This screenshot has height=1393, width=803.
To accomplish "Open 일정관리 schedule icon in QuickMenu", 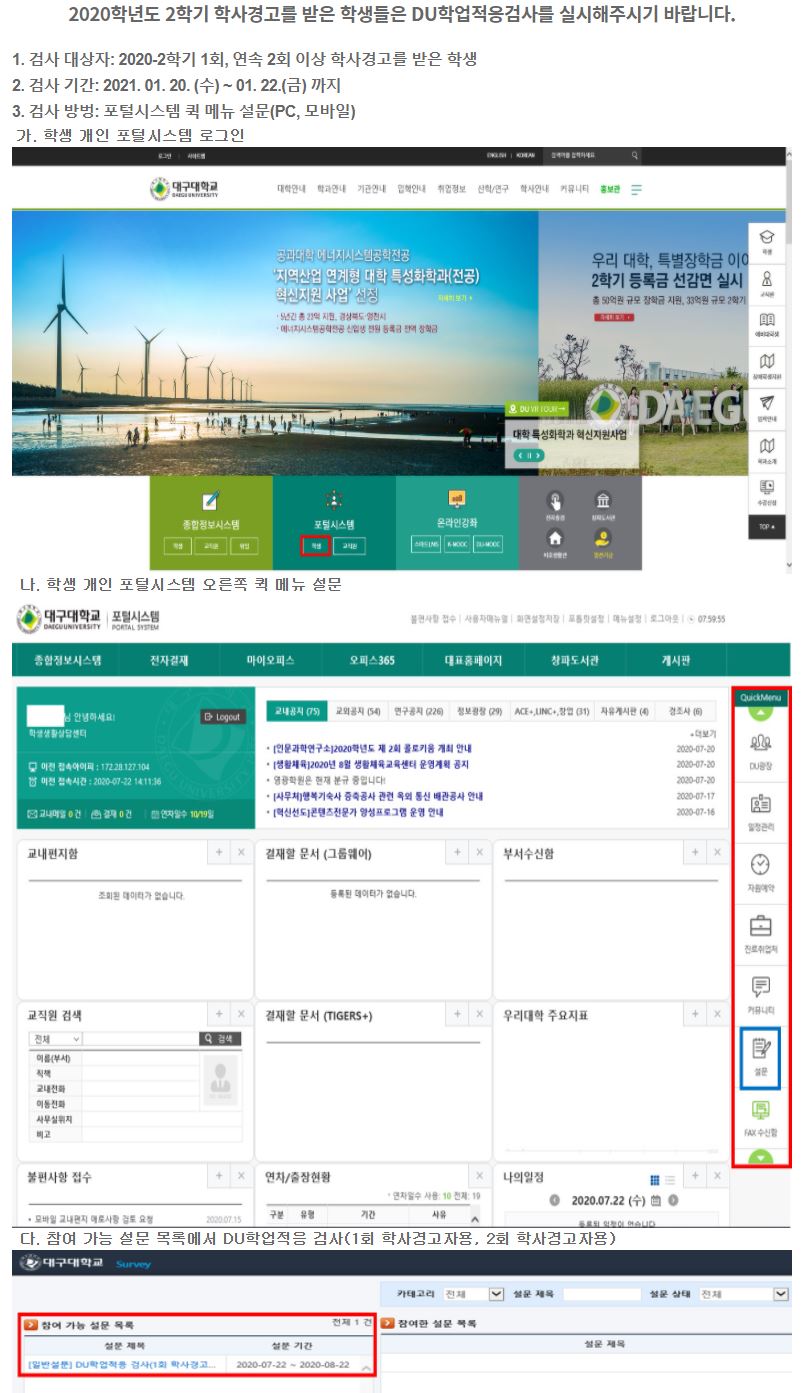I will (761, 811).
